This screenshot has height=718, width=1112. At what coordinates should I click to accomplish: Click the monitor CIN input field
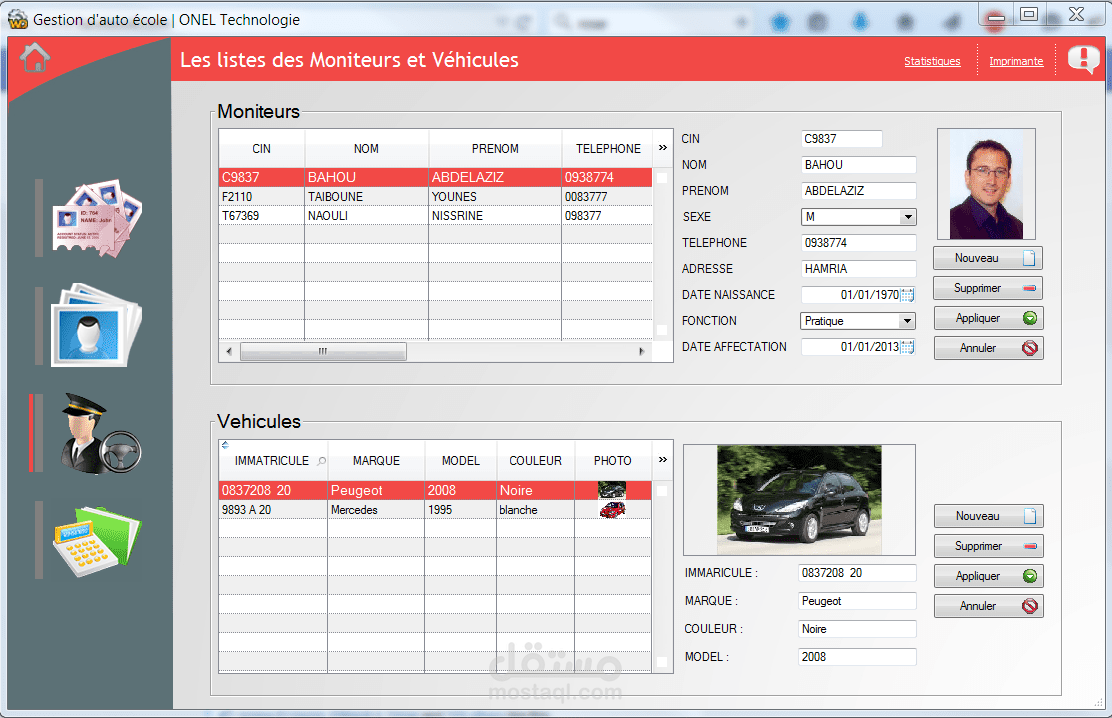[841, 139]
